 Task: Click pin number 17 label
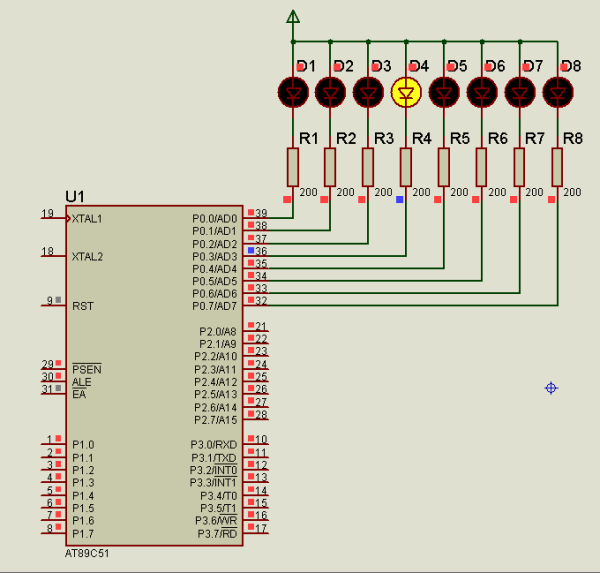(261, 529)
